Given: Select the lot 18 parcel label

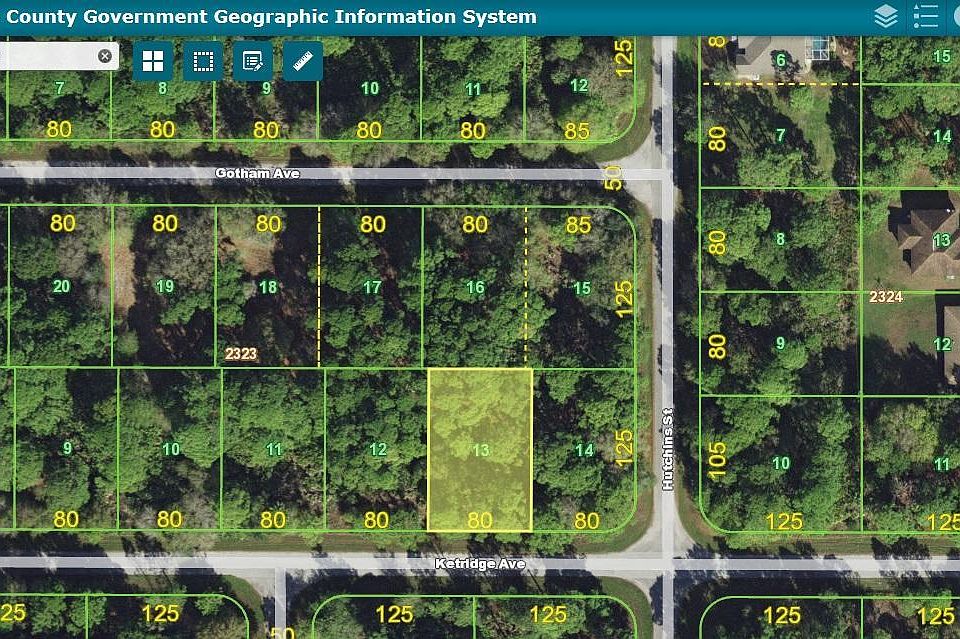Looking at the screenshot, I should 268,286.
